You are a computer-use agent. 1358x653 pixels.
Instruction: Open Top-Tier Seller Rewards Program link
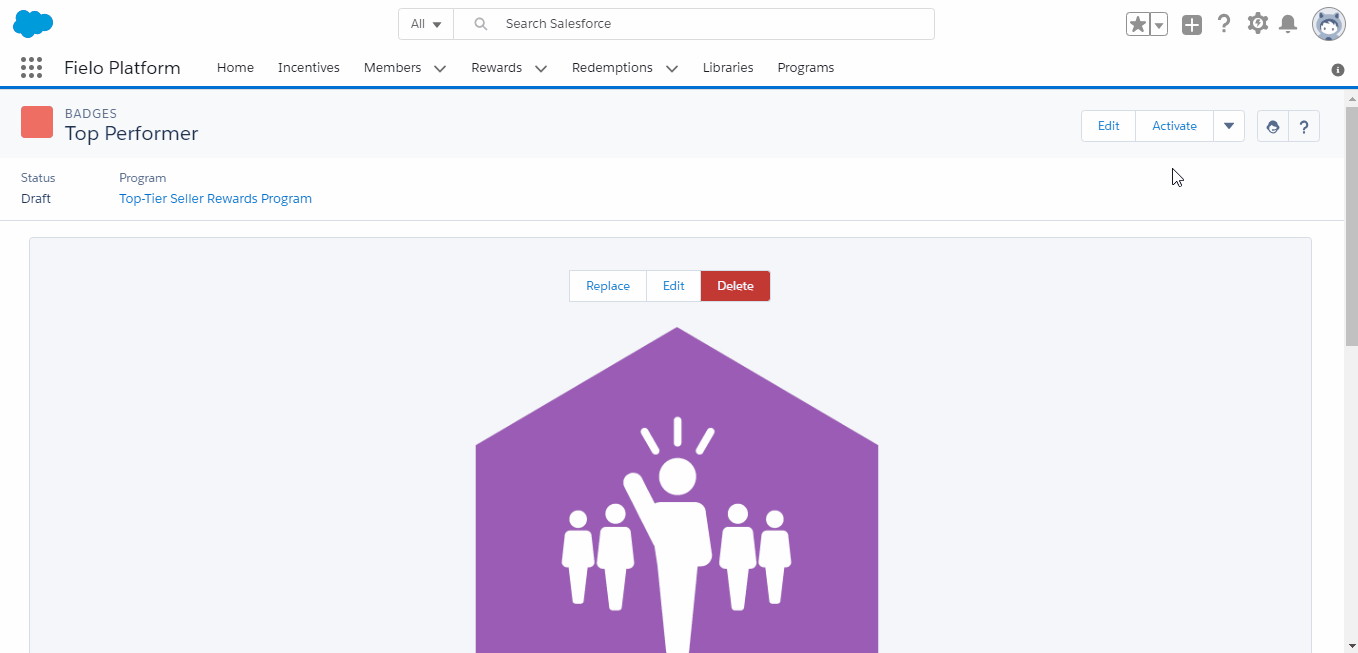click(215, 199)
